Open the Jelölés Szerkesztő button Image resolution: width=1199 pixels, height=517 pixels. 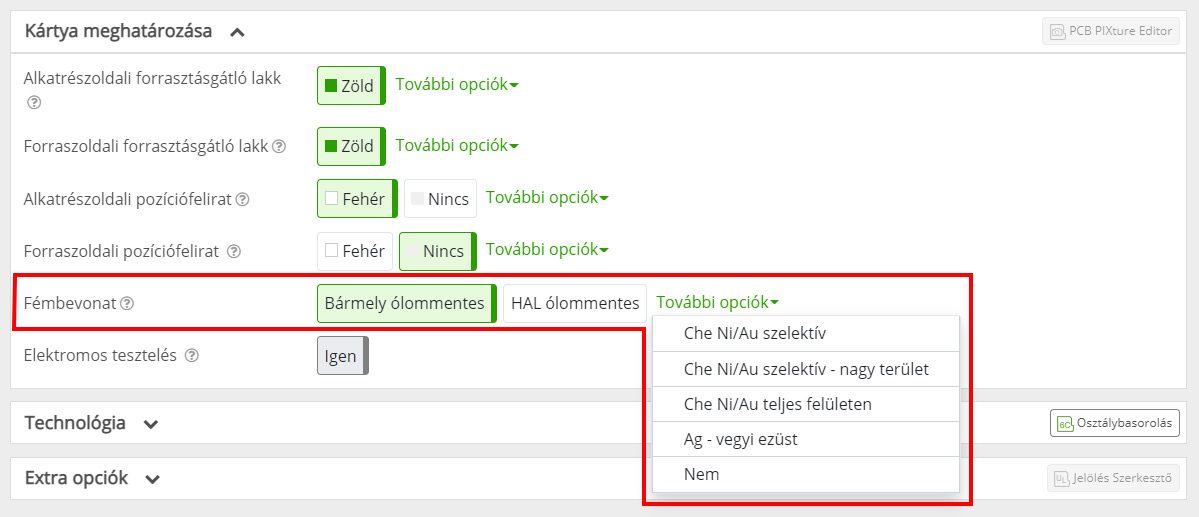1113,479
